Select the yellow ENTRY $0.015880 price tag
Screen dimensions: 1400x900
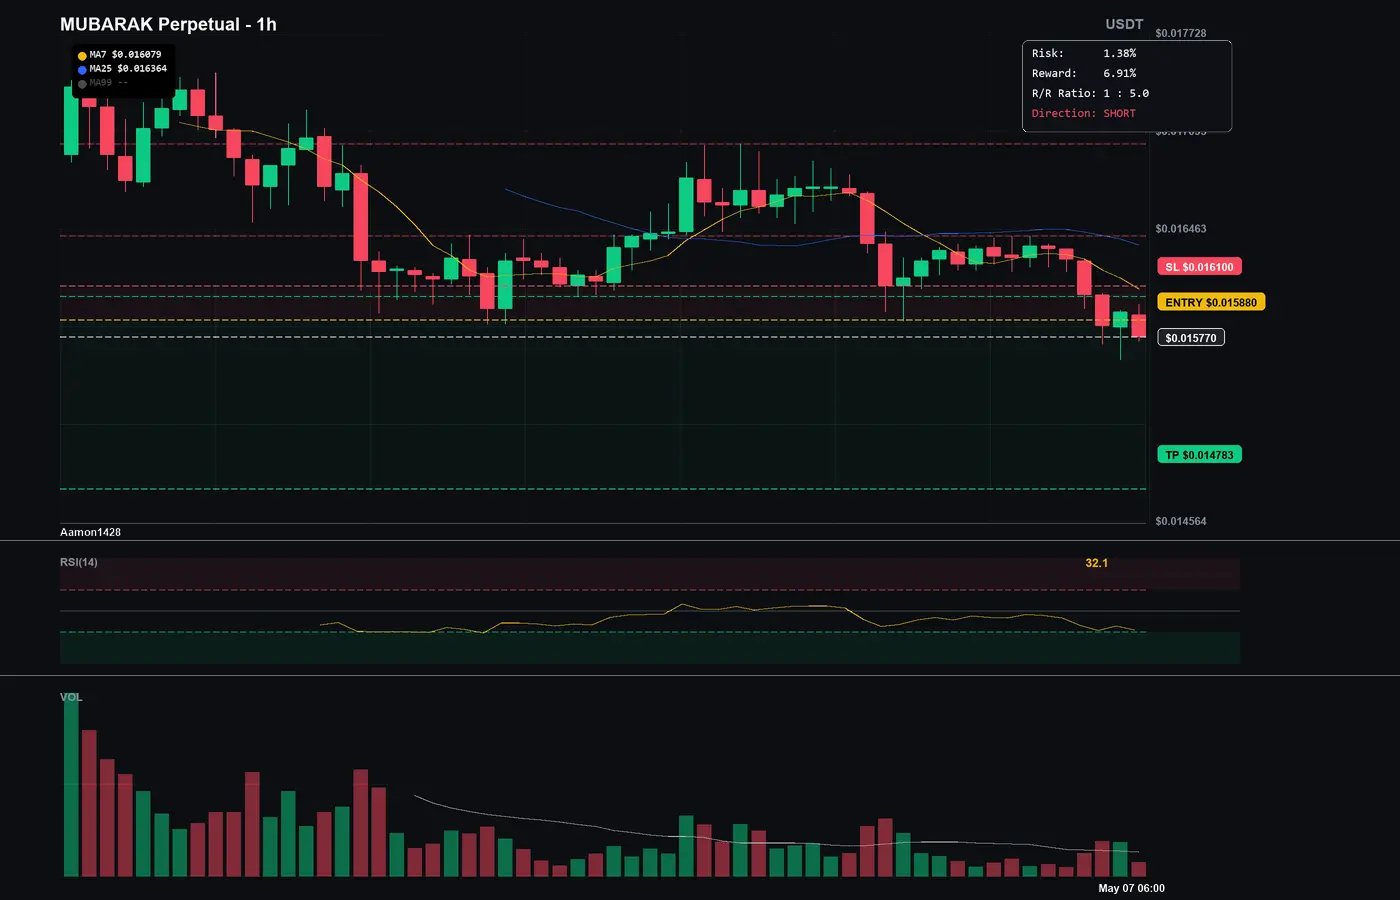tap(1211, 302)
